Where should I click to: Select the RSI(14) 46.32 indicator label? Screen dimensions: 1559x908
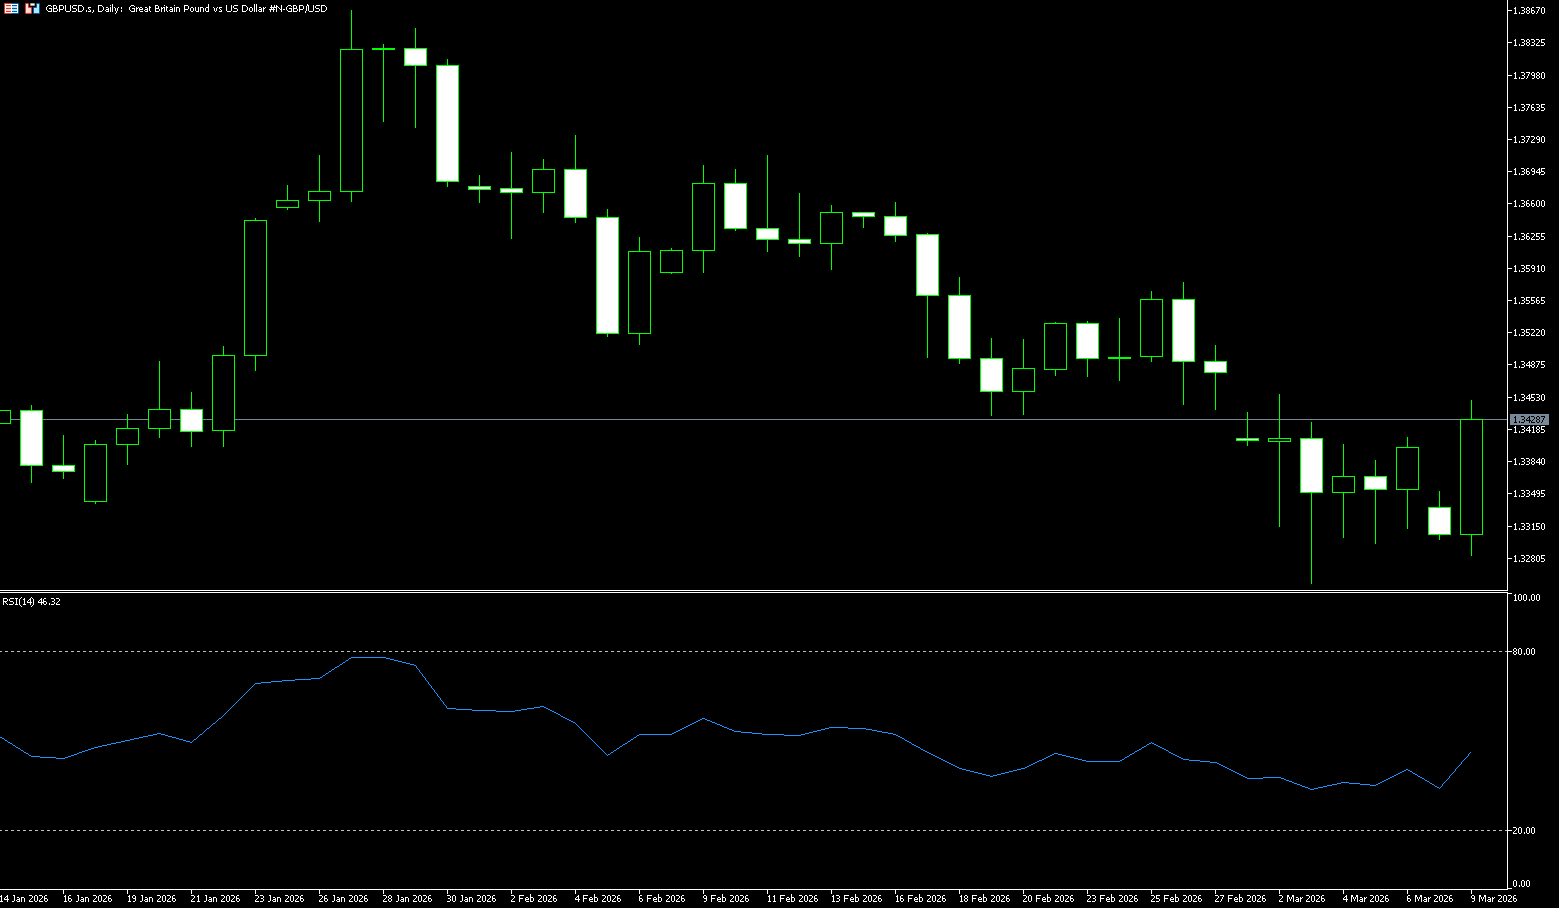31,602
